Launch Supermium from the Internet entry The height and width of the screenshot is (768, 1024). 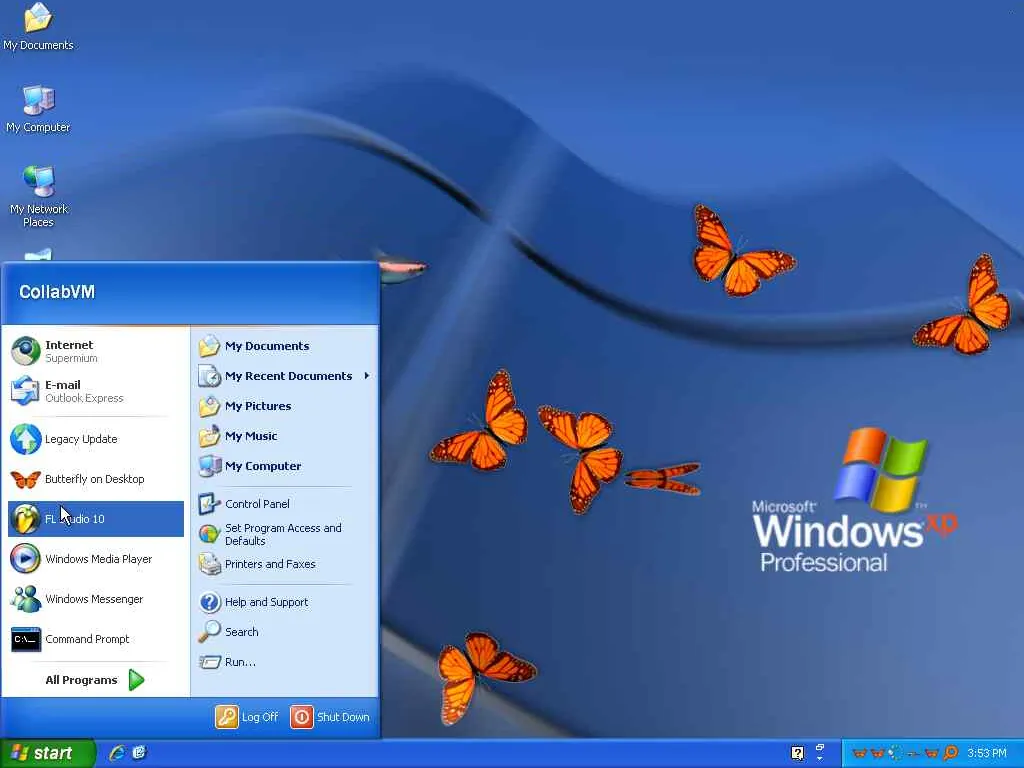[95, 351]
